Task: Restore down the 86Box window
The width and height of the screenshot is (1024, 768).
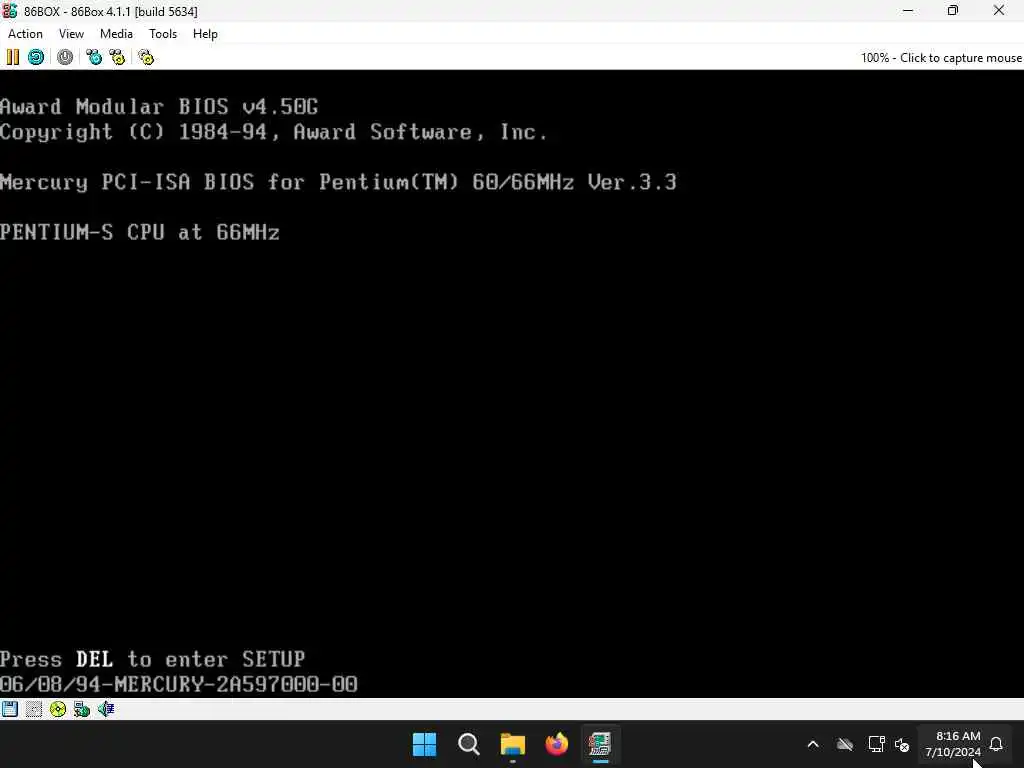Action: point(953,10)
